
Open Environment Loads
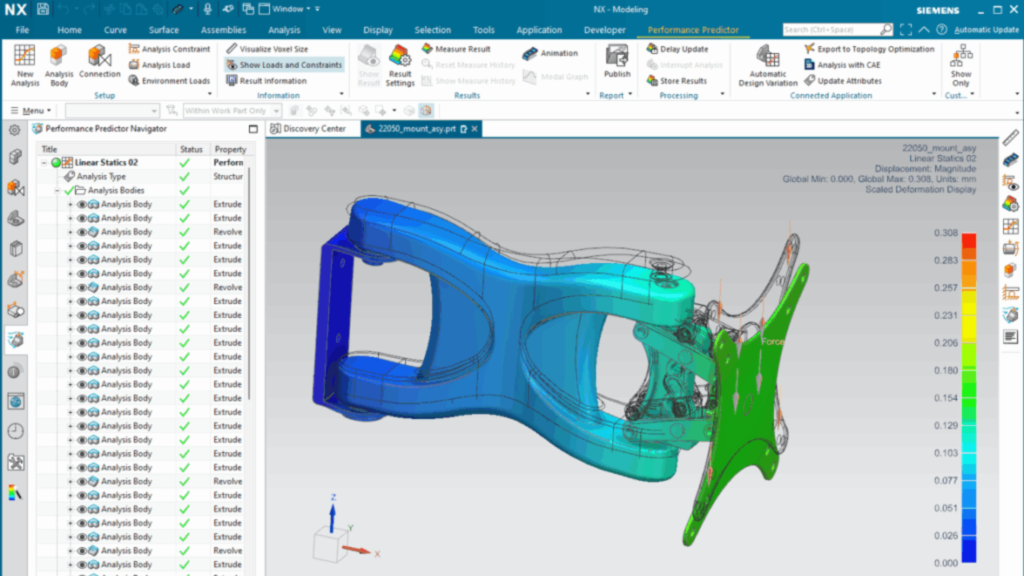pyautogui.click(x=169, y=81)
